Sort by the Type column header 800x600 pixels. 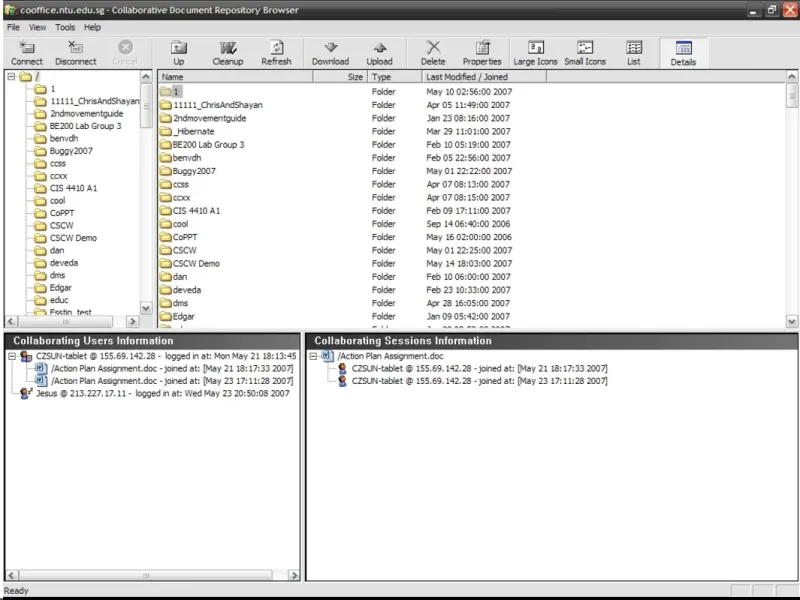(395, 77)
